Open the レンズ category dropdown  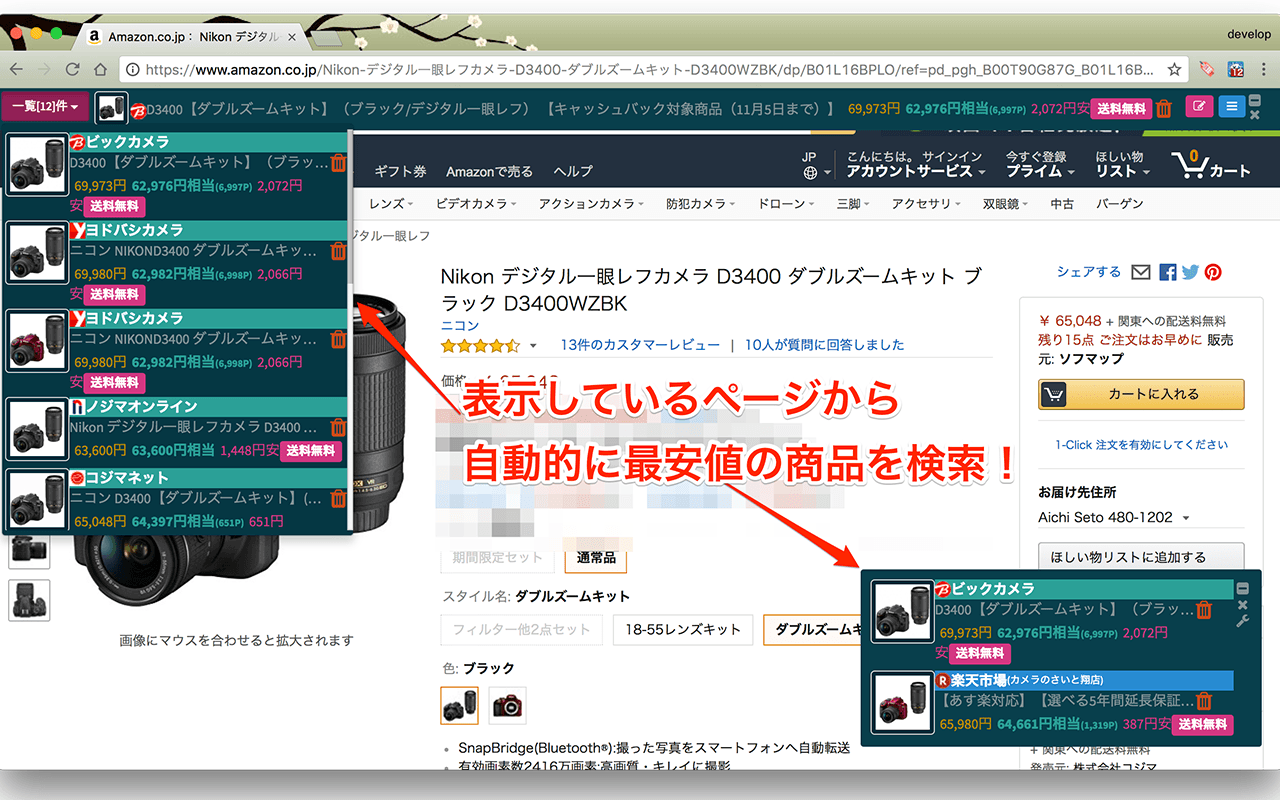click(391, 204)
